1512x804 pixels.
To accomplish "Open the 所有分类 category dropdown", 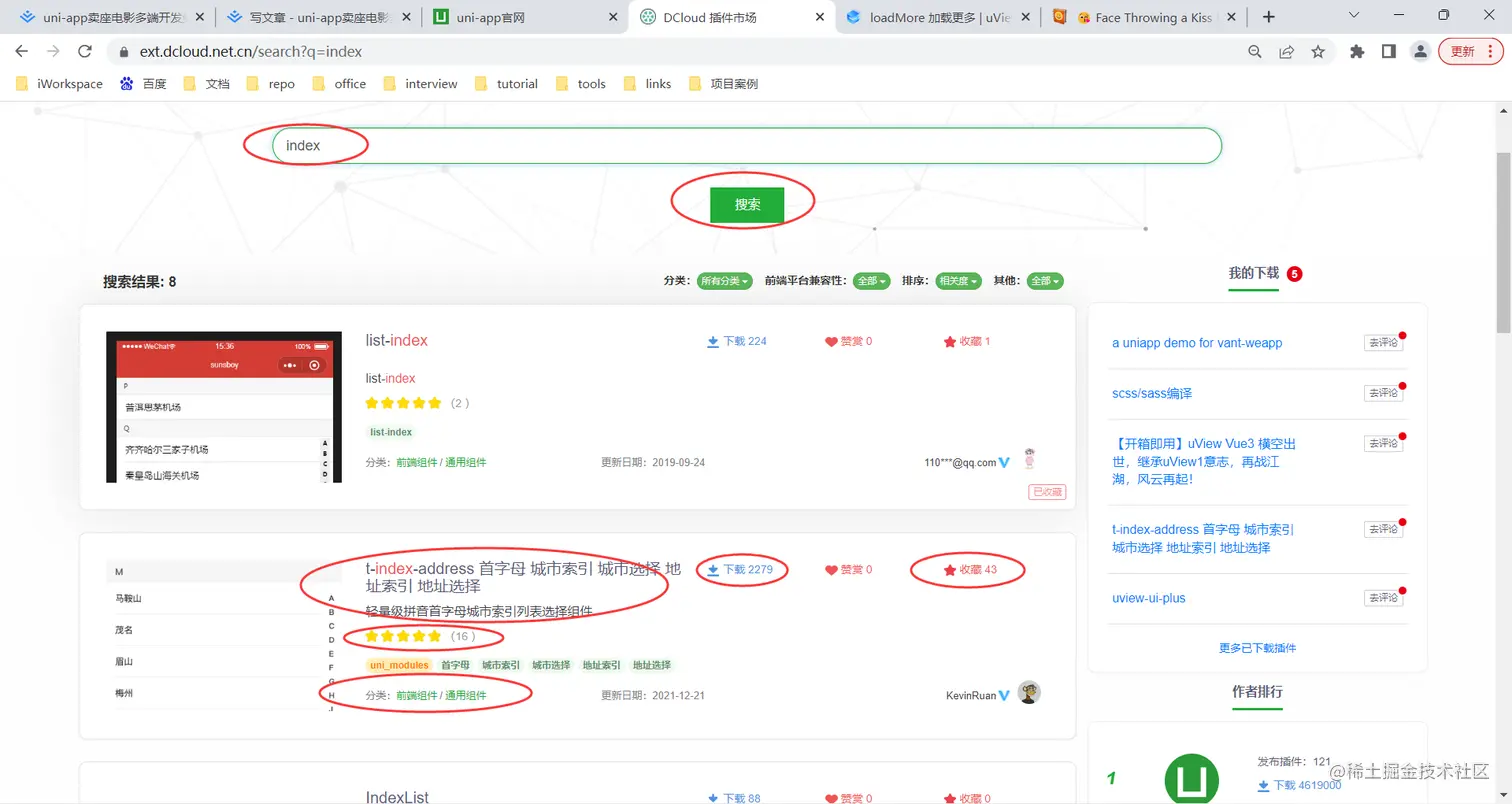I will (725, 281).
